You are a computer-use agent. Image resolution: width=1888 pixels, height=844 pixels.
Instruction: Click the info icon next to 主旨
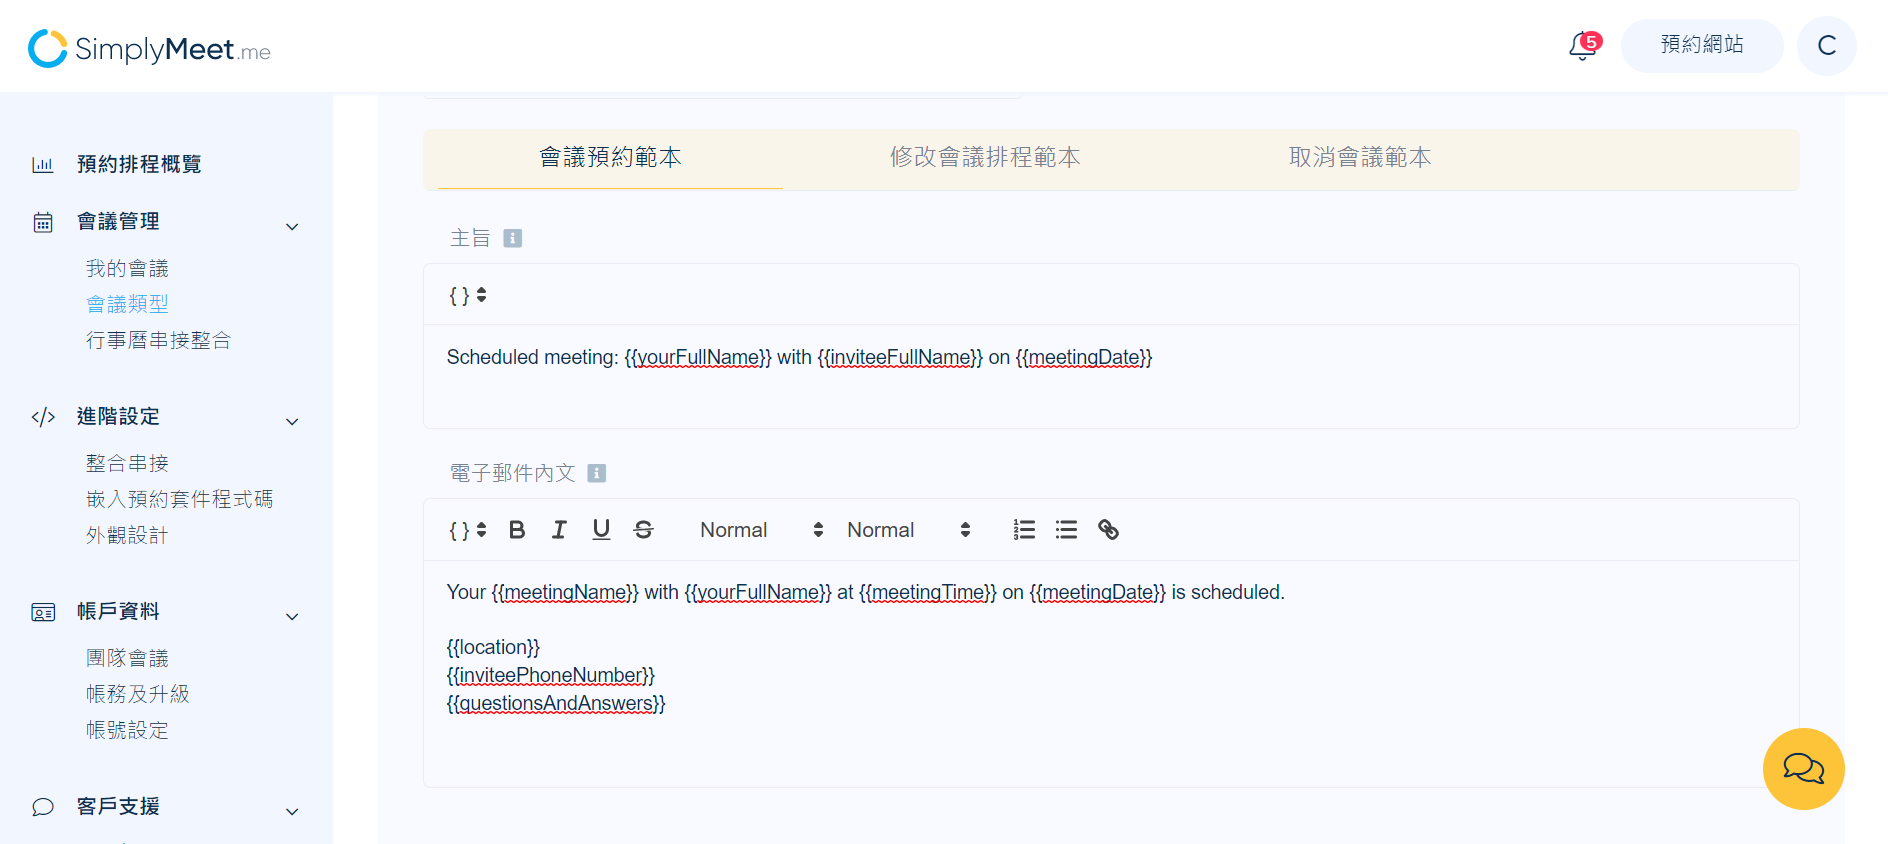point(512,238)
